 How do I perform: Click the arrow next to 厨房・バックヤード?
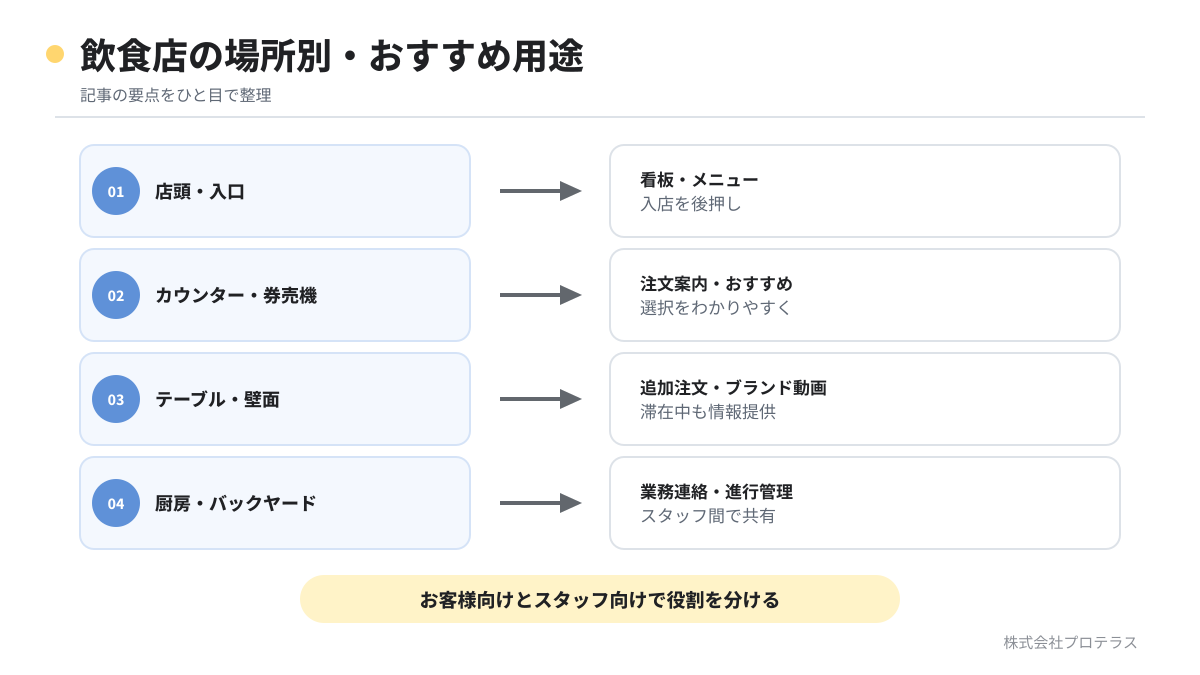pos(541,503)
